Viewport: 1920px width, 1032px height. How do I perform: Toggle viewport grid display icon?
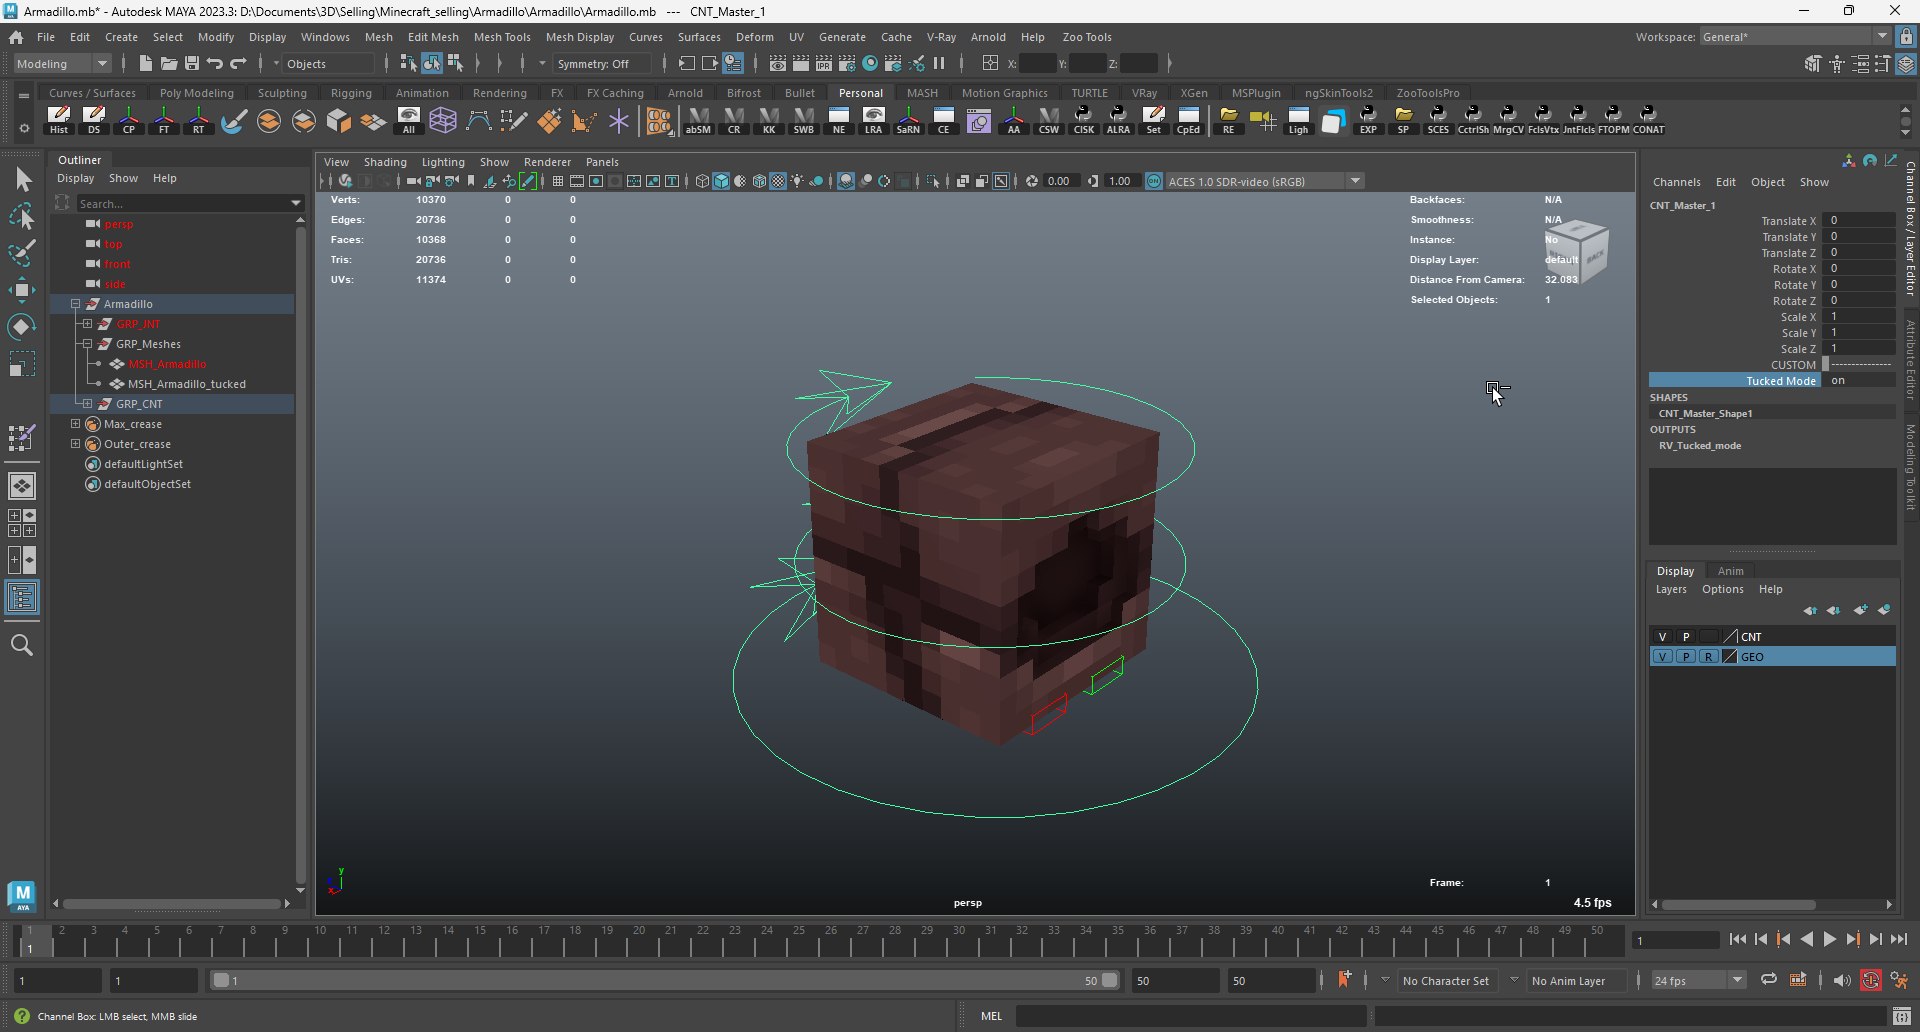pos(558,181)
